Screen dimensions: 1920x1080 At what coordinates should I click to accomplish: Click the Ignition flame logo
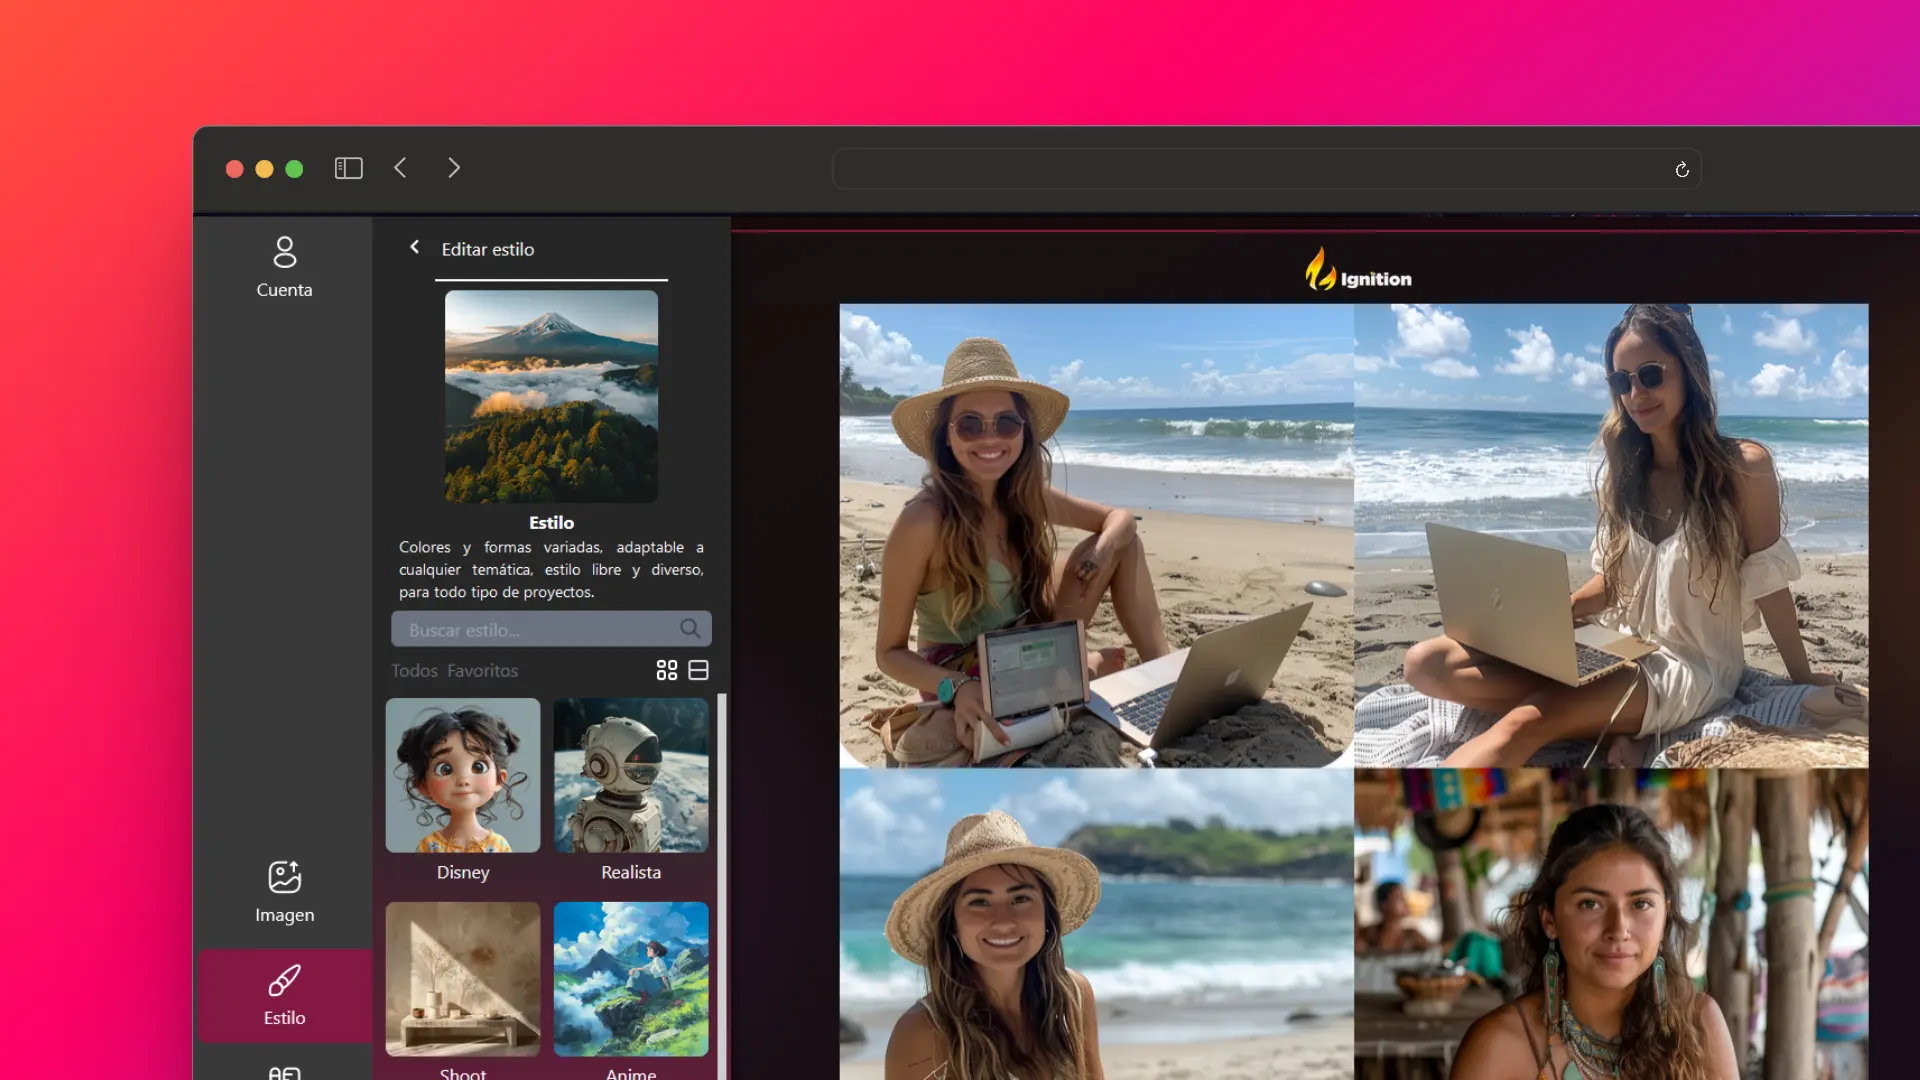tap(1358, 270)
